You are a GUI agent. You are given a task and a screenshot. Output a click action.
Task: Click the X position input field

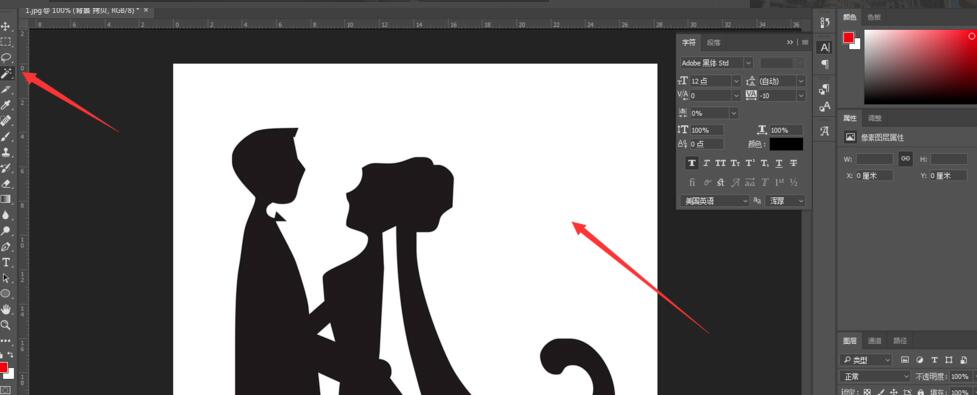point(874,176)
